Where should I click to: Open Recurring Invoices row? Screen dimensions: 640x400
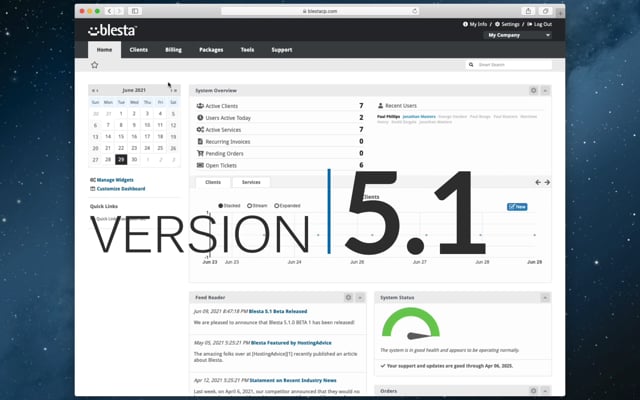[x=280, y=141]
